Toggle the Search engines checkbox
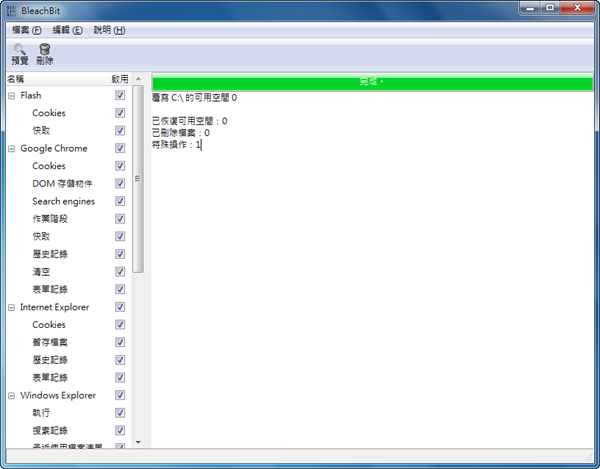This screenshot has height=469, width=600. pos(120,201)
